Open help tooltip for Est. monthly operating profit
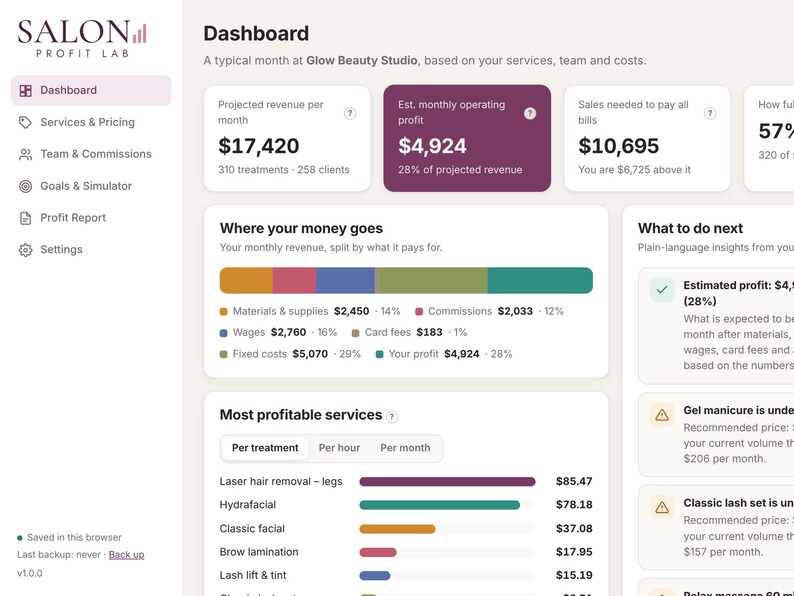794x596 pixels. [x=530, y=113]
